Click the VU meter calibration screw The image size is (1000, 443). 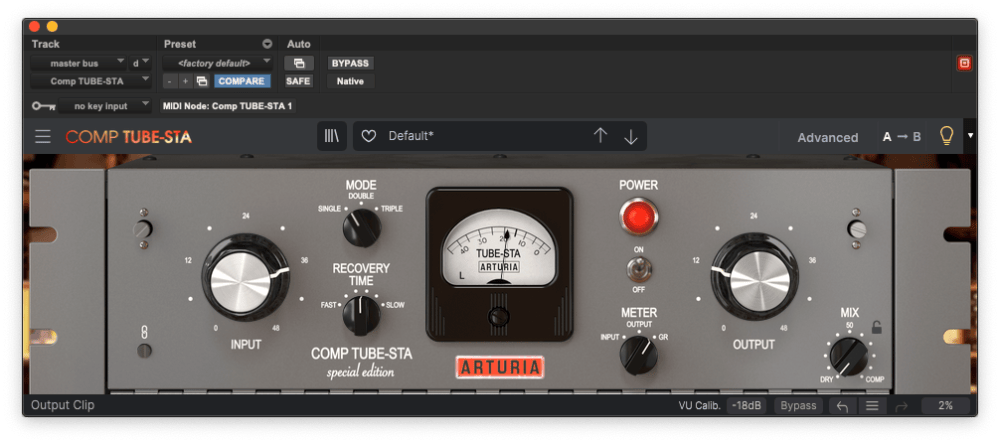499,316
